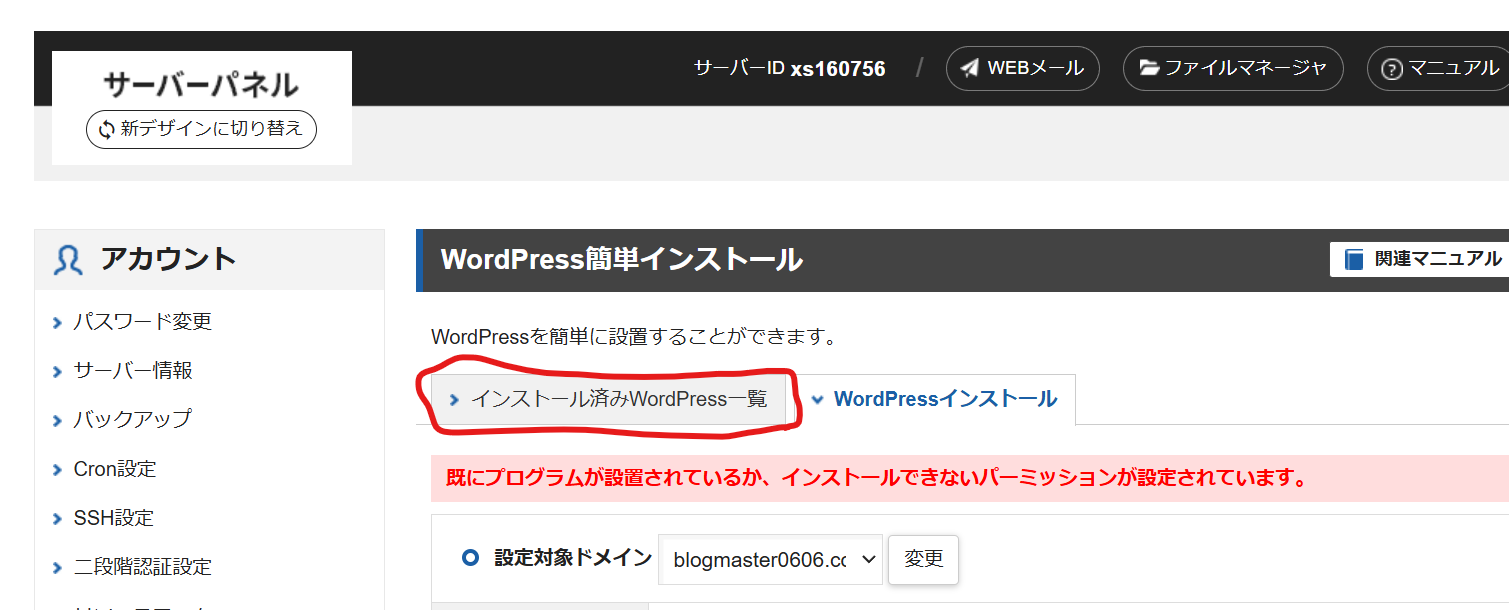This screenshot has width=1509, height=610.
Task: Click the book icon on 関連マニュアル
Action: point(1354,259)
